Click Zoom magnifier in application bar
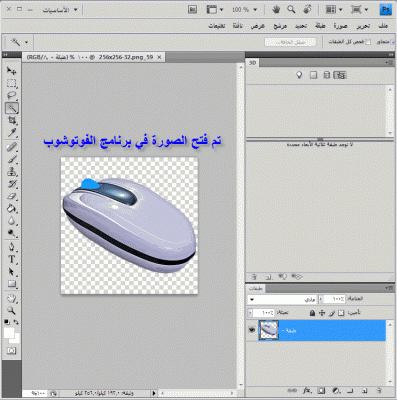This screenshot has height=400, width=397. 291,10
